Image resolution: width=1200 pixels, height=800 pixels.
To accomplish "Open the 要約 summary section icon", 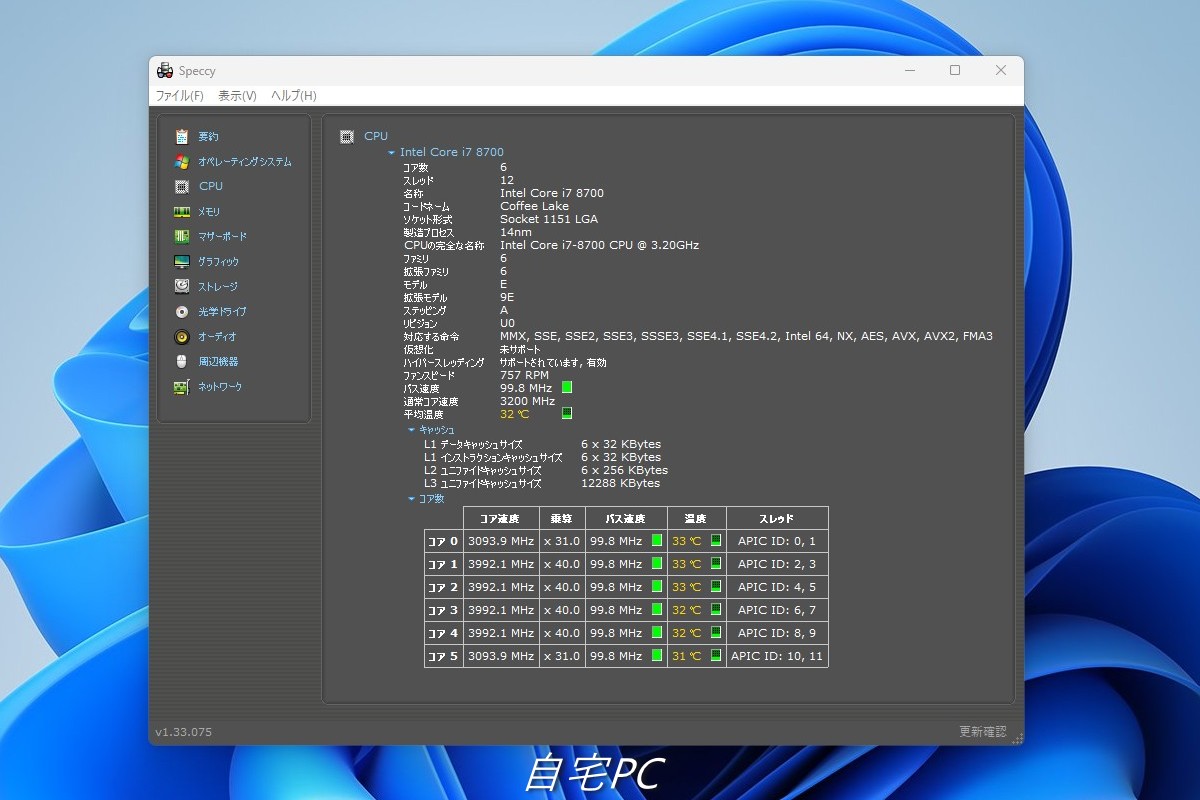I will coord(181,136).
